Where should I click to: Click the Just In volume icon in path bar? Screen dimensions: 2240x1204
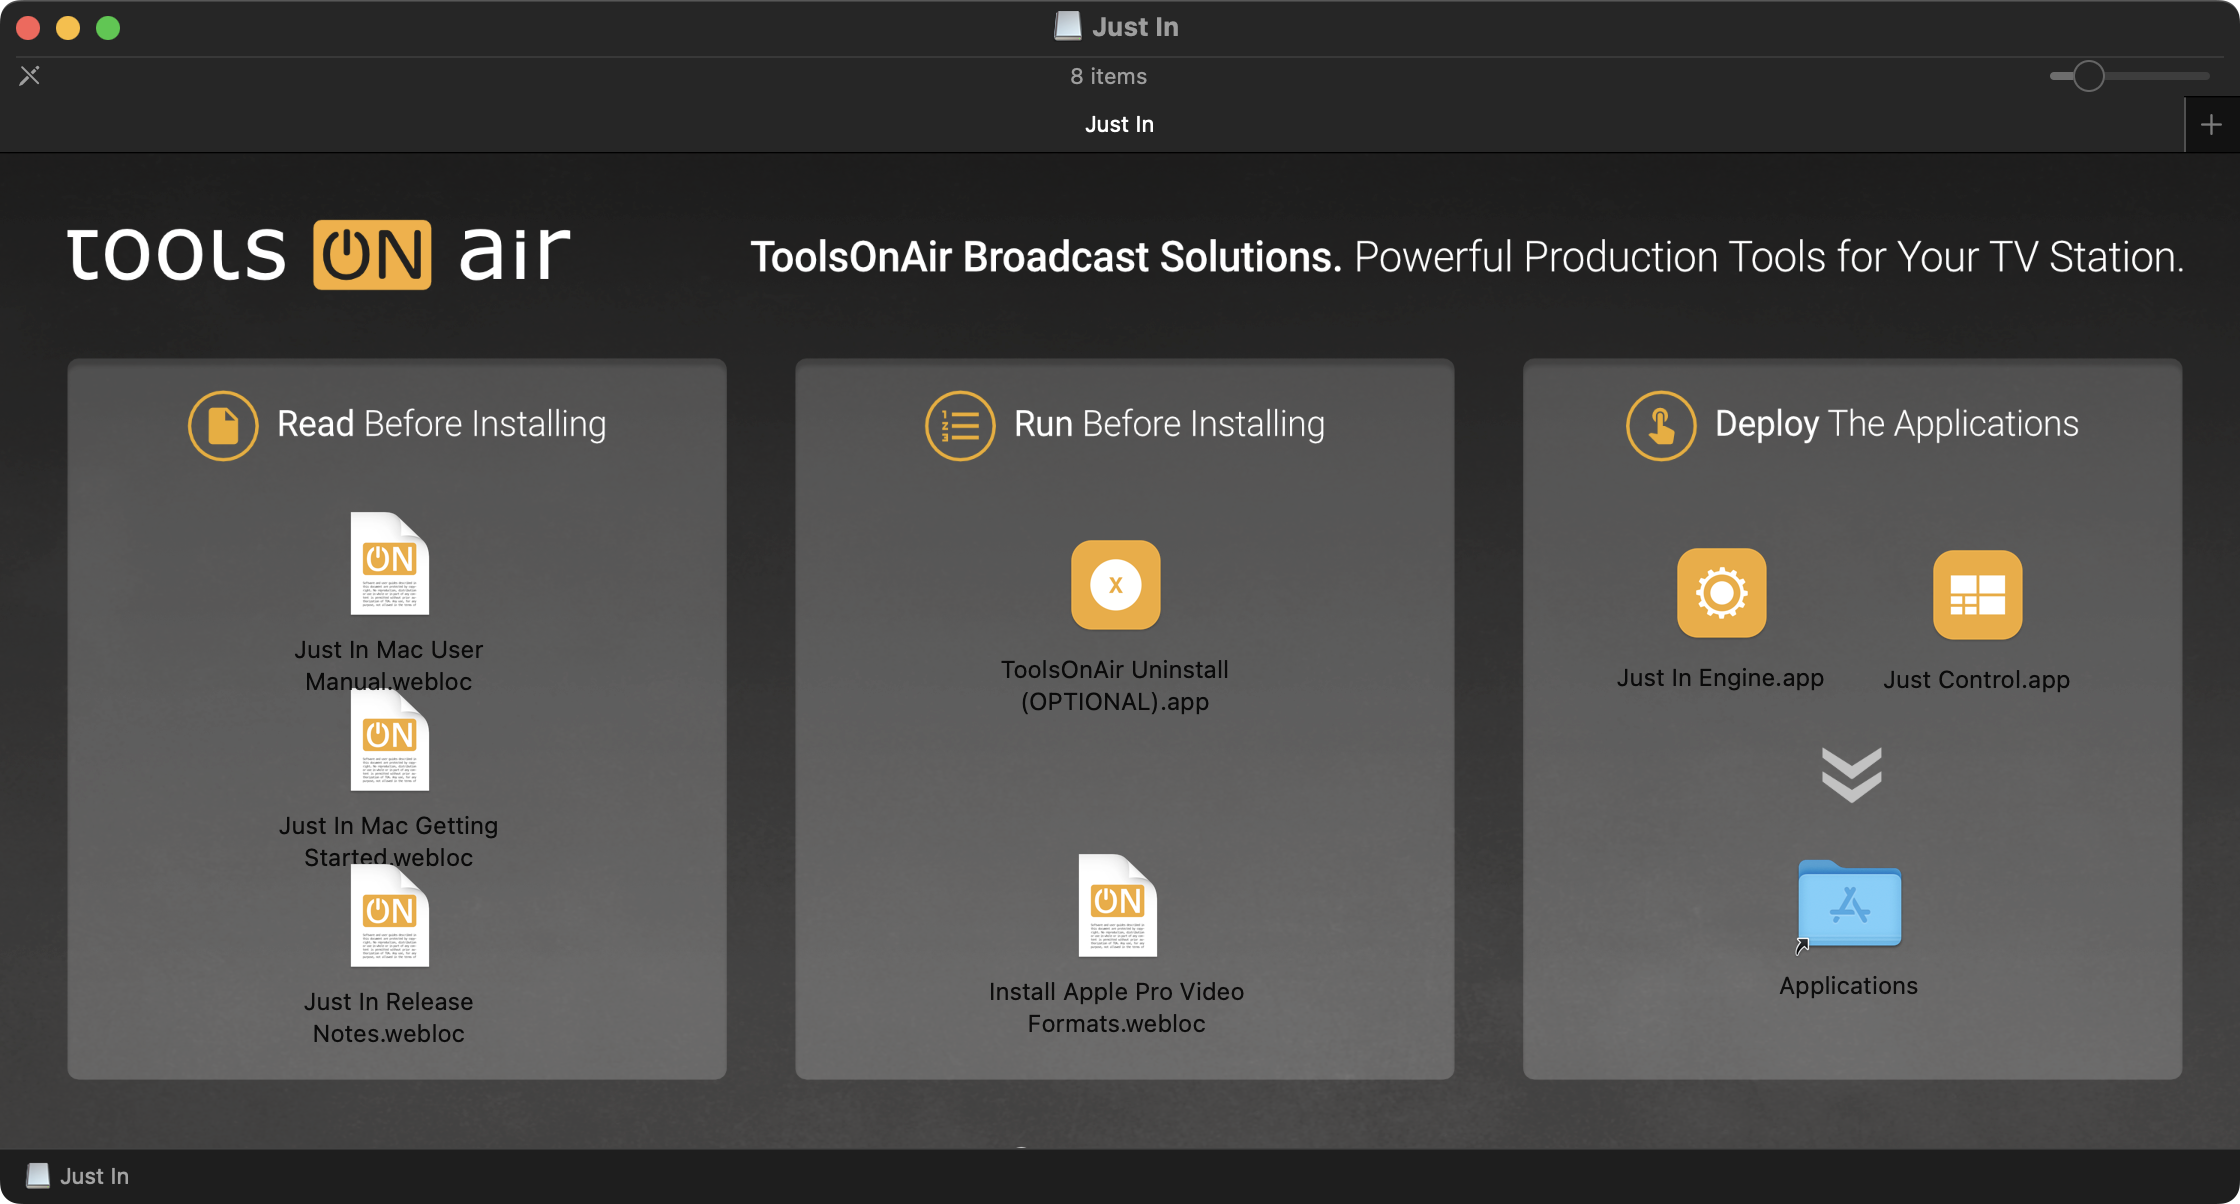38,1175
